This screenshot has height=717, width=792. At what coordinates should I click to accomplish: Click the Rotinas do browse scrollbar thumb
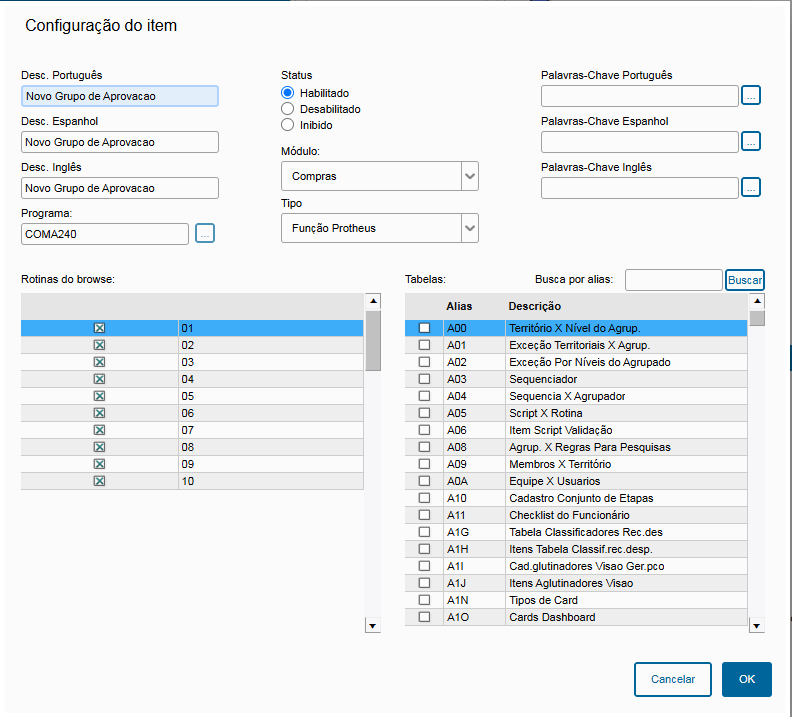(x=373, y=340)
